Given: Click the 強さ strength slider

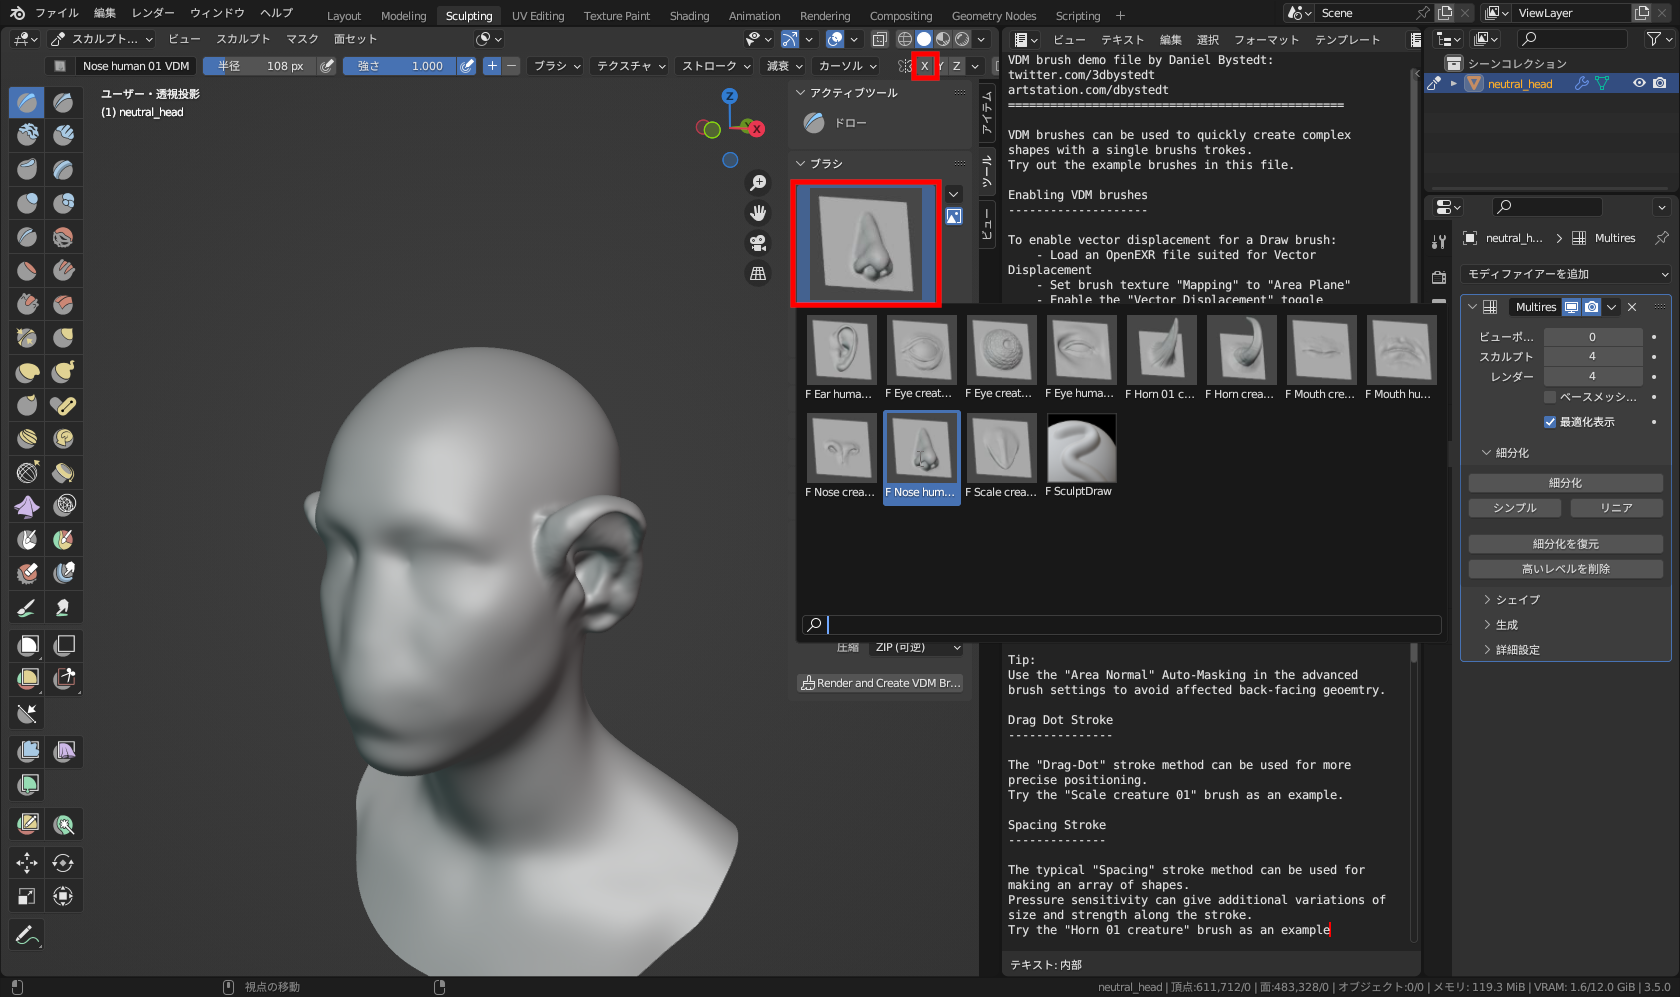Looking at the screenshot, I should coord(400,66).
